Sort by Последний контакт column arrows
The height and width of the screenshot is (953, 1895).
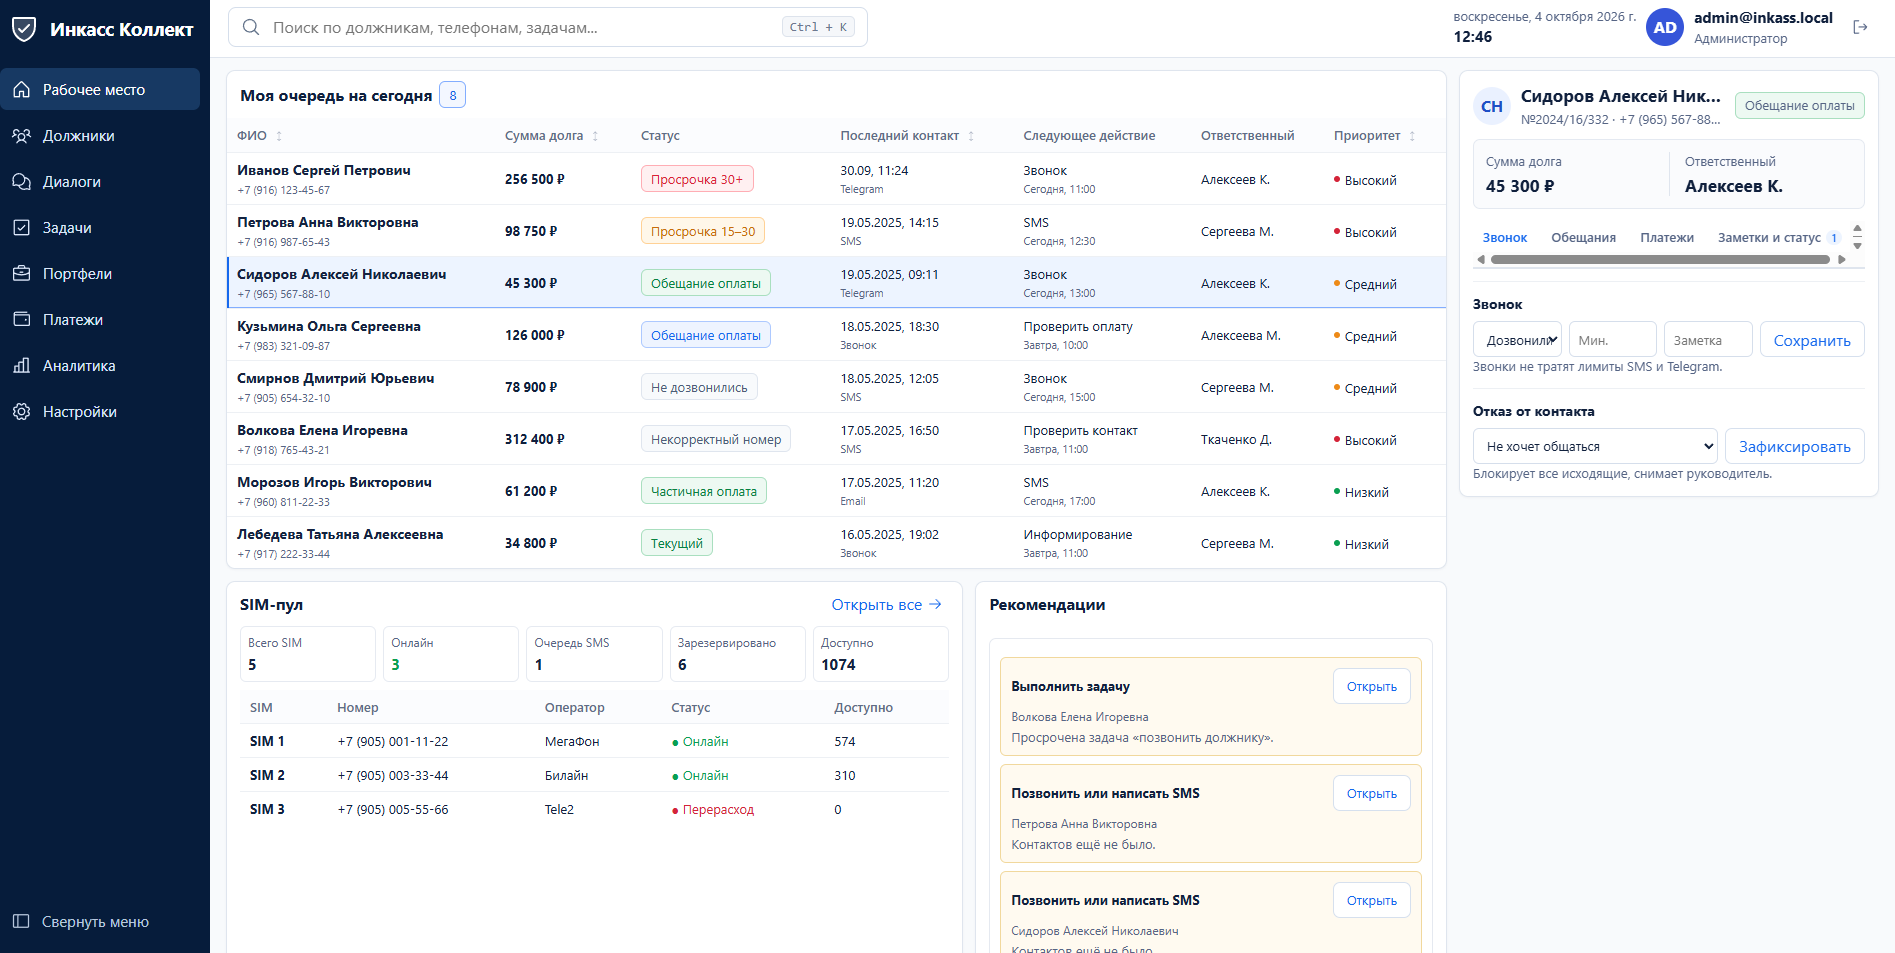click(971, 136)
